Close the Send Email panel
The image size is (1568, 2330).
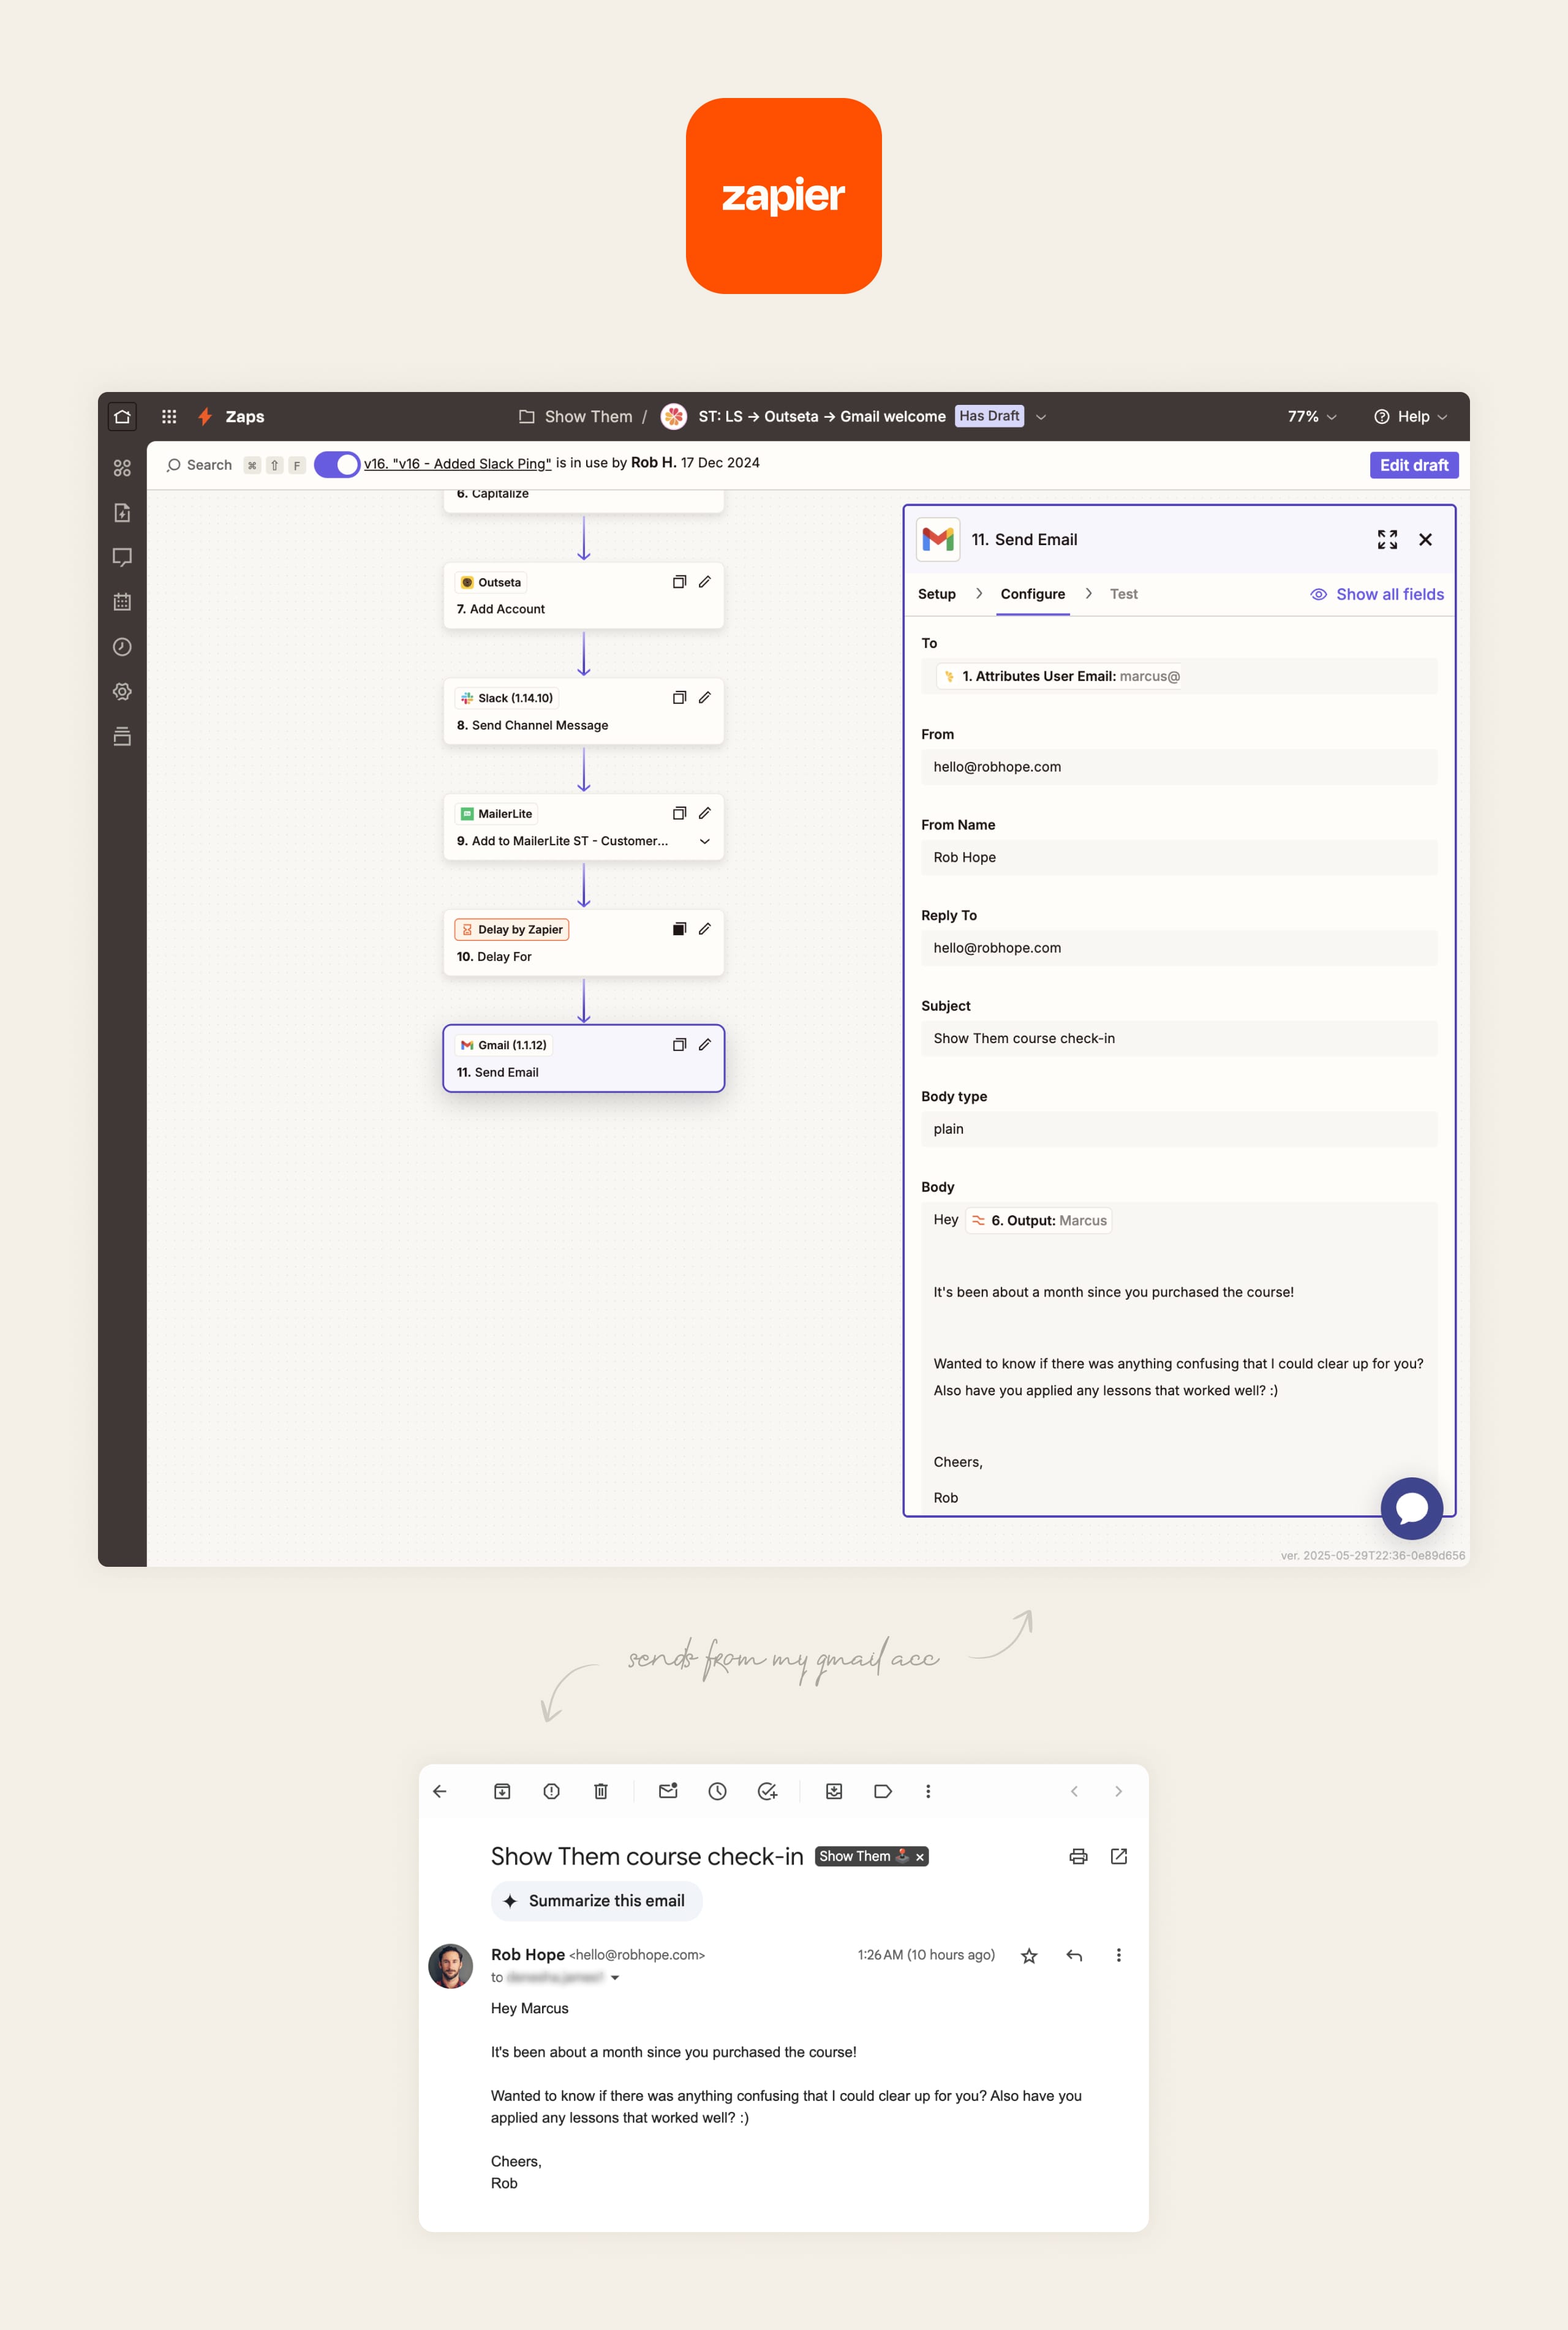click(1425, 540)
